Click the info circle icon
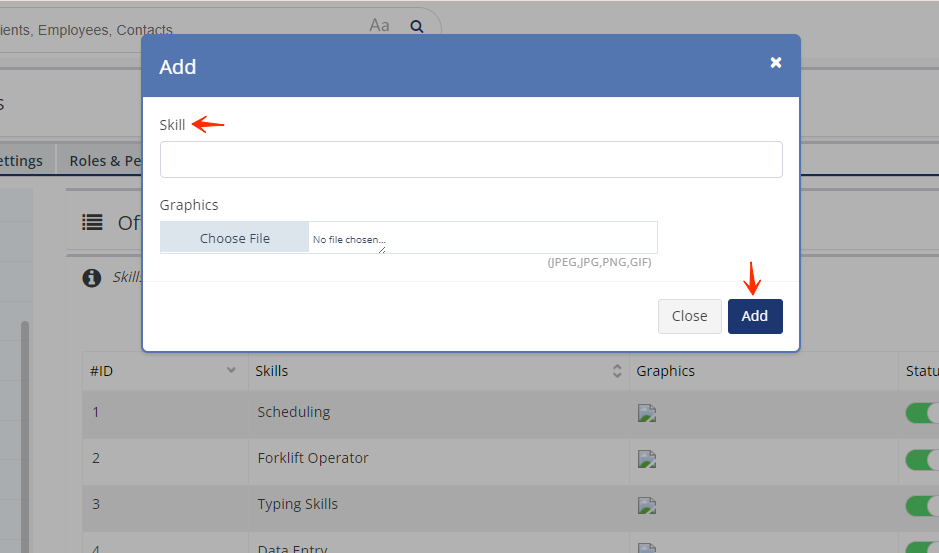Image resolution: width=939 pixels, height=553 pixels. 91,278
